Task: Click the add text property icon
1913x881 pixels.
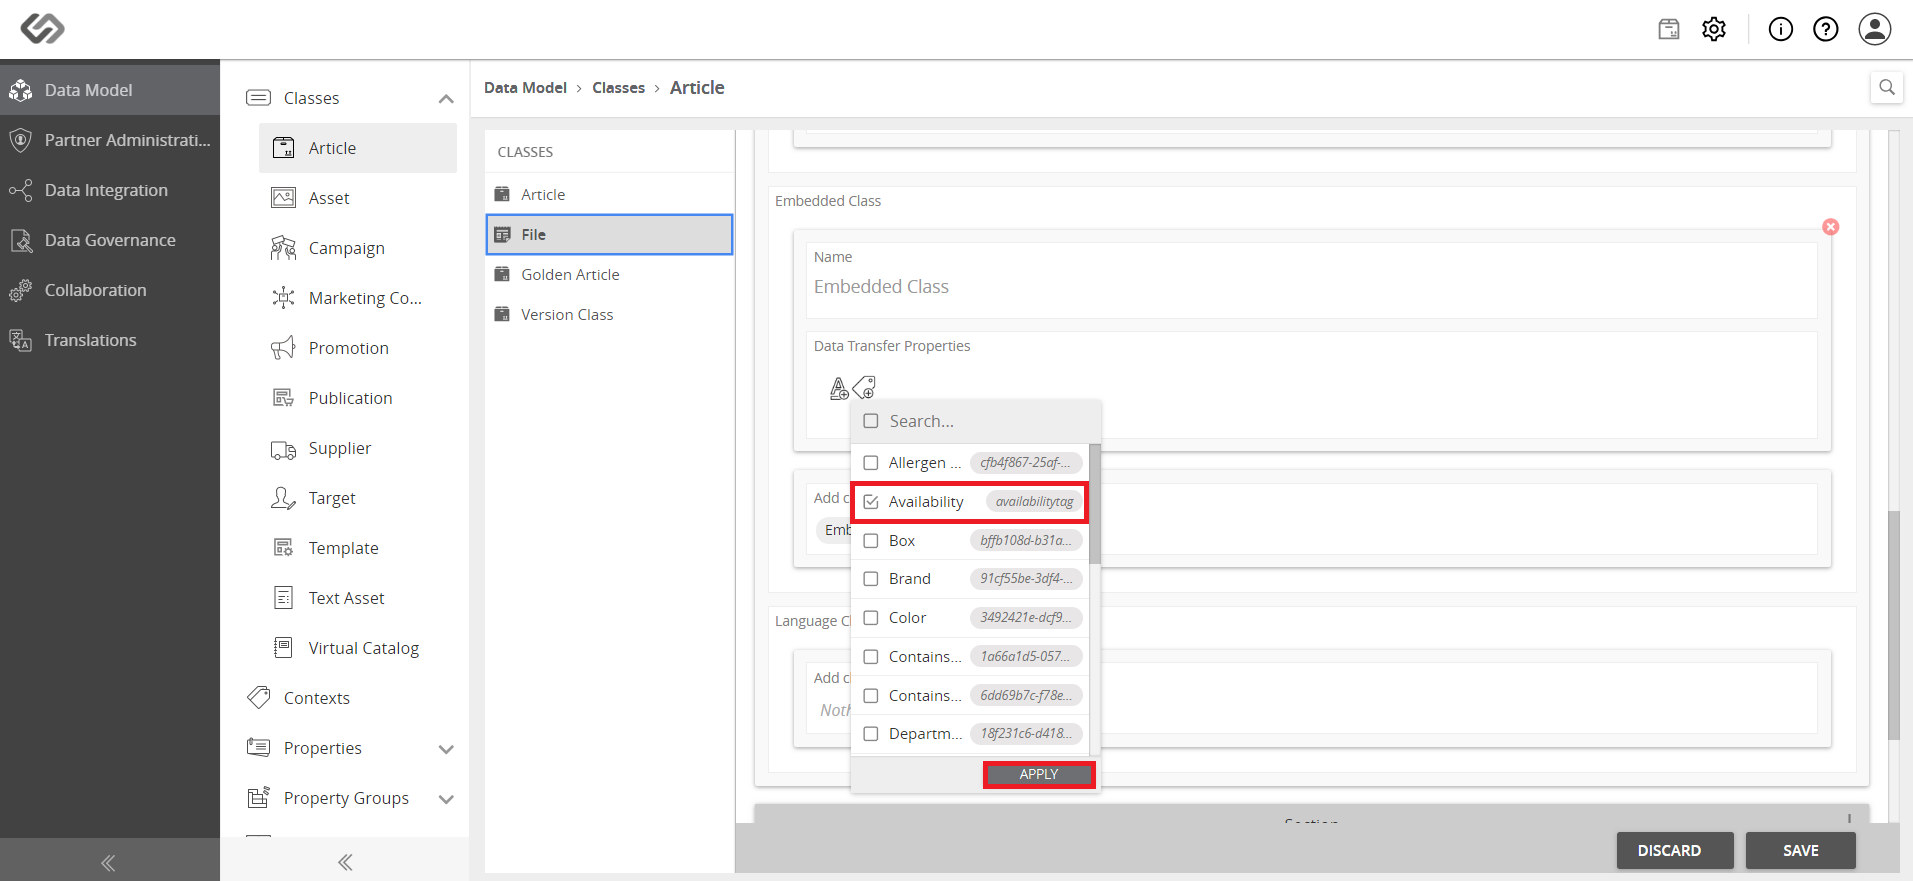Action: point(839,388)
